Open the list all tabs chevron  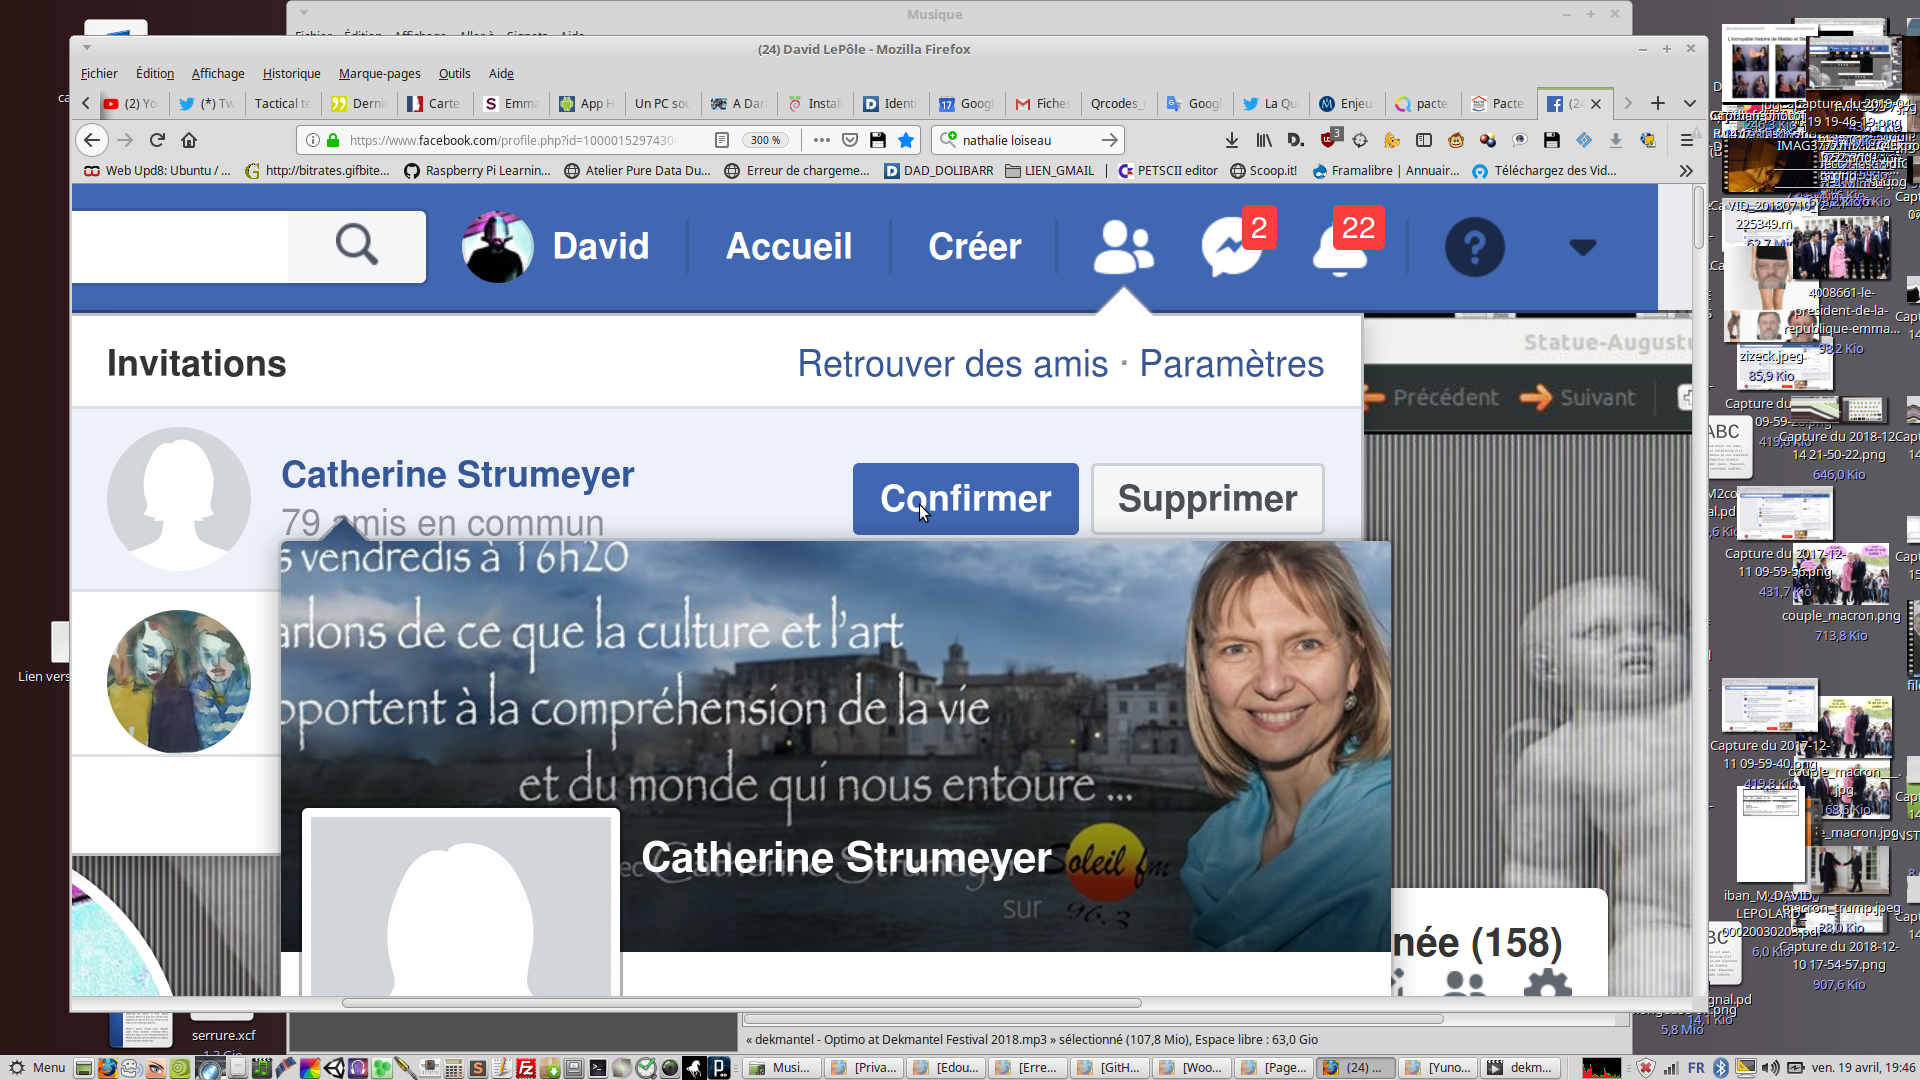(x=1689, y=103)
